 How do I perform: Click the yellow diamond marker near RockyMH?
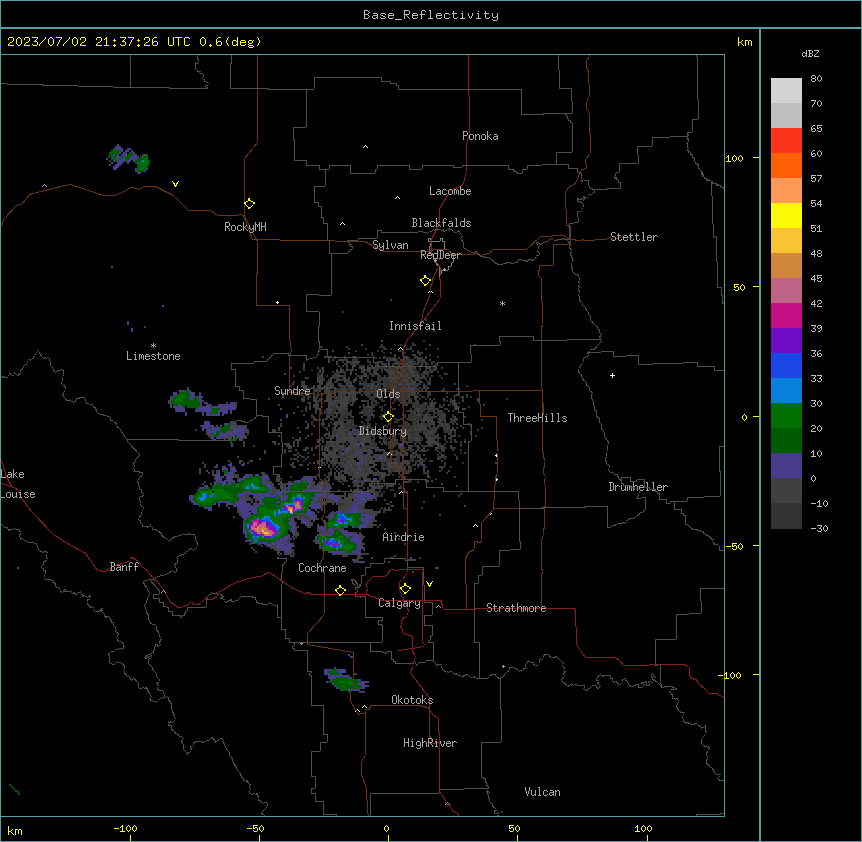pyautogui.click(x=250, y=204)
